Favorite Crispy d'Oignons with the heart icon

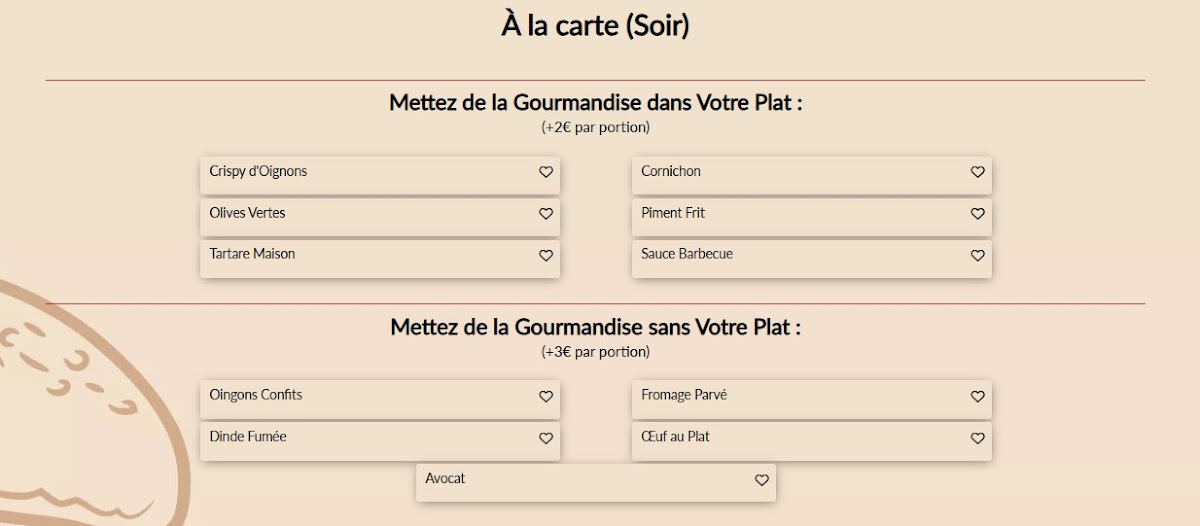(546, 172)
